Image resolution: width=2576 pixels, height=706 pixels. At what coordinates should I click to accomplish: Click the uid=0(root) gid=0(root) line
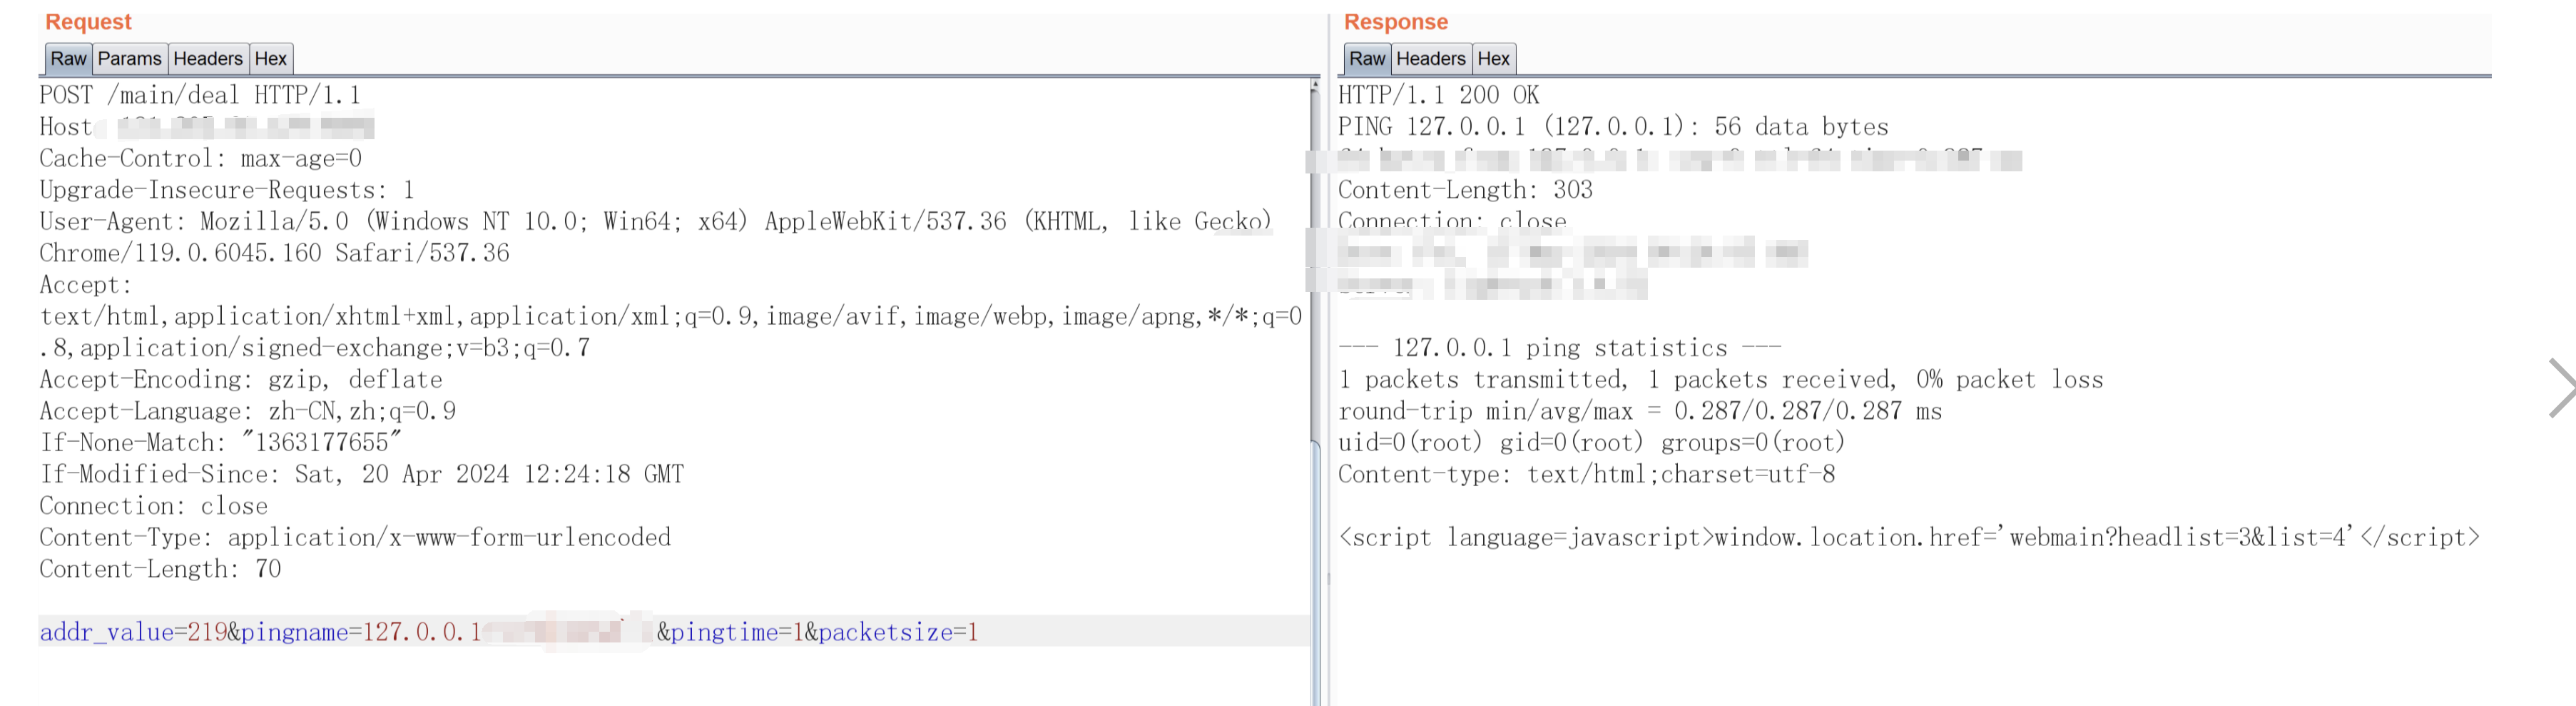point(1591,442)
